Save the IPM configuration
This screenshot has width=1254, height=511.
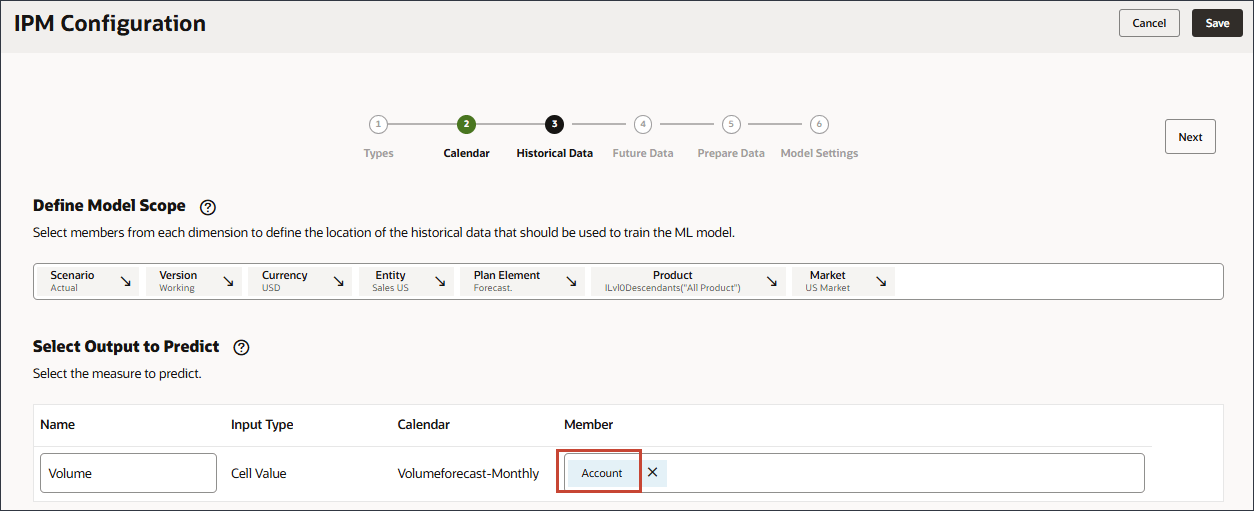[1217, 23]
